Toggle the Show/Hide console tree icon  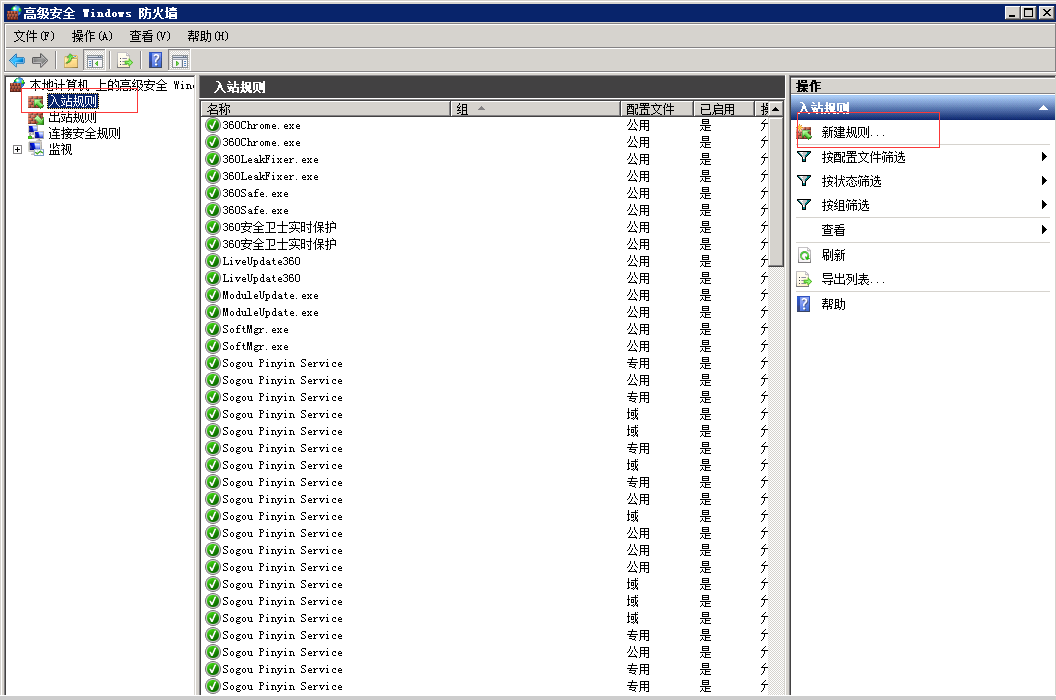[x=95, y=60]
